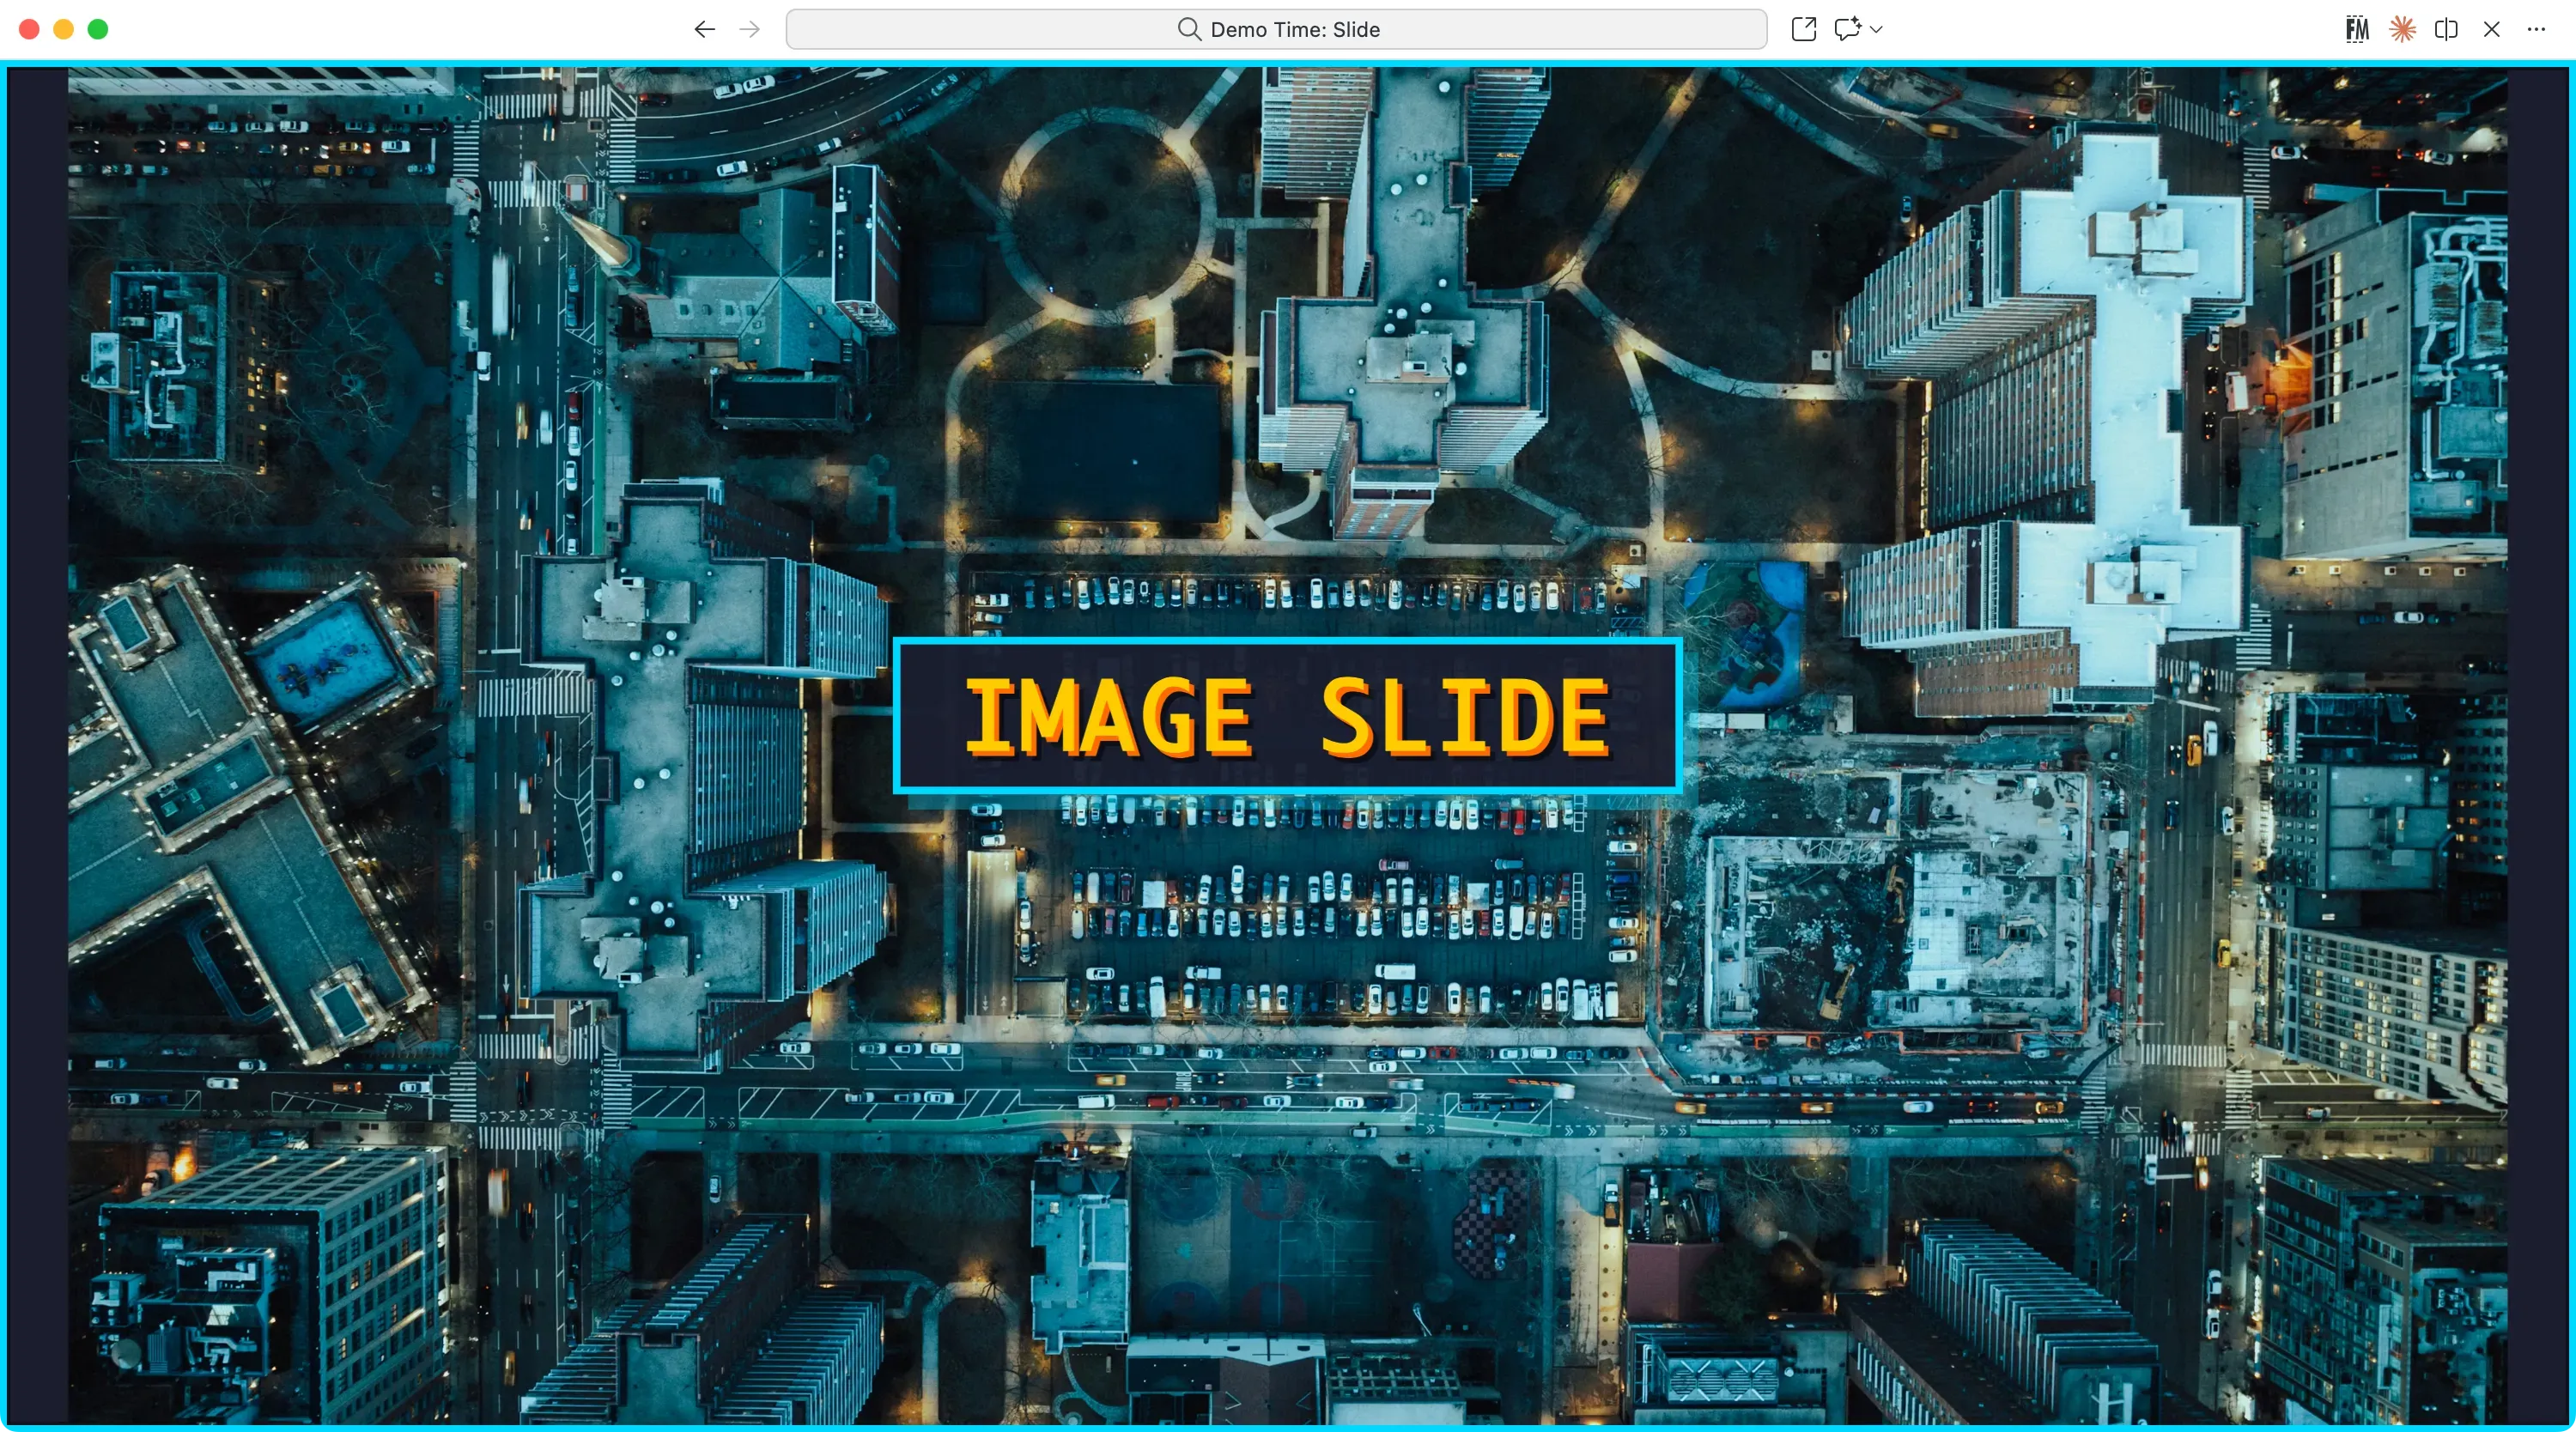Click the yellow minimize traffic light
This screenshot has width=2576, height=1432.
point(64,29)
